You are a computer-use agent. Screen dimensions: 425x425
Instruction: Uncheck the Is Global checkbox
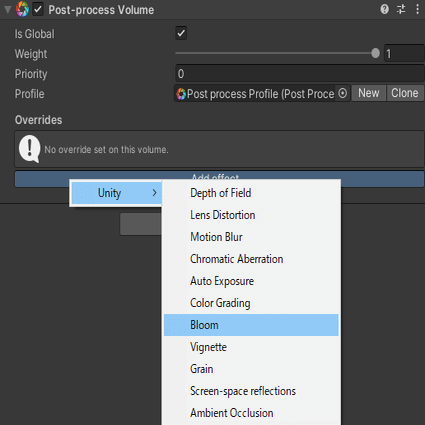[181, 33]
